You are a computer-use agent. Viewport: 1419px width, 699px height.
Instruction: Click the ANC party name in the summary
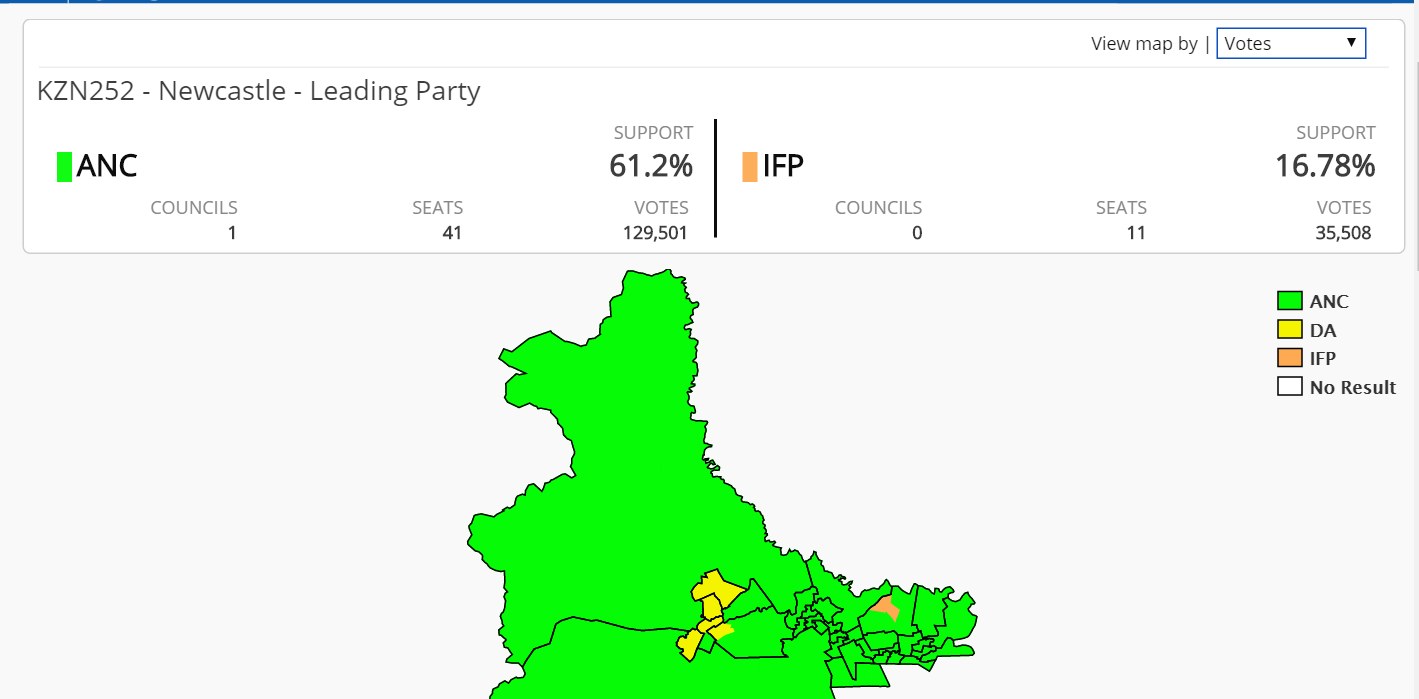tap(107, 166)
